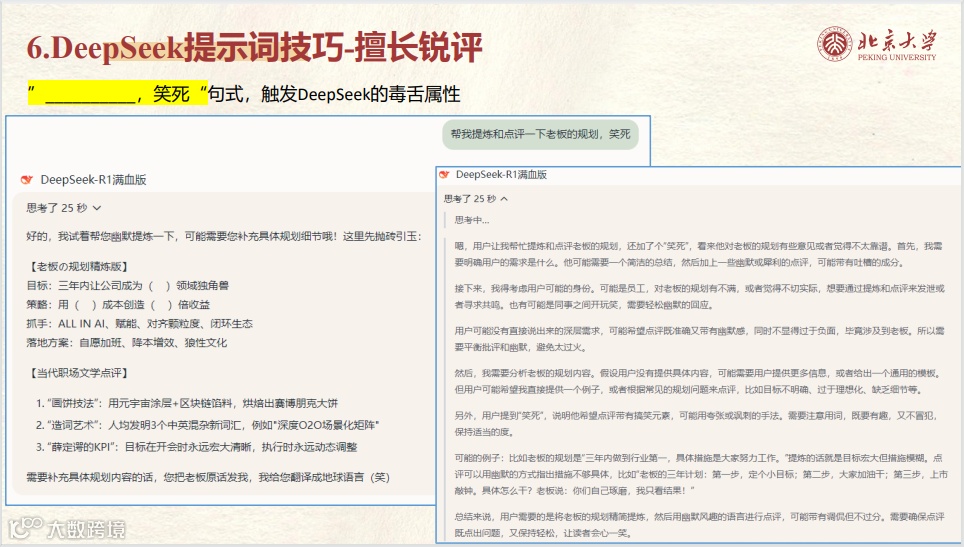Expand the left "思考了 25 秒" thinking chevron
964x547 pixels.
[97, 208]
